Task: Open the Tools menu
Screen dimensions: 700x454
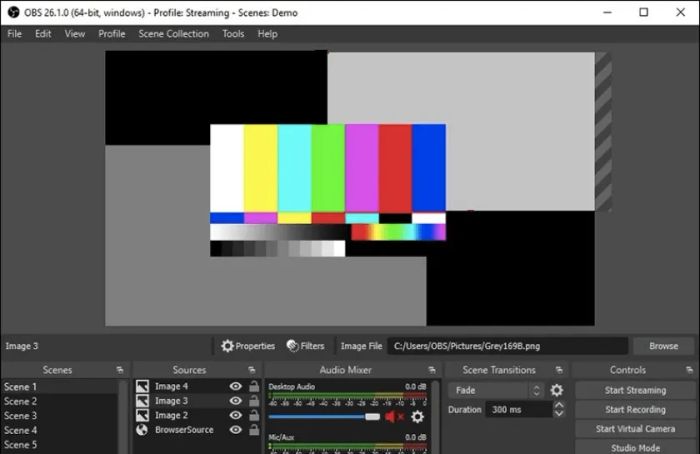Action: pyautogui.click(x=233, y=34)
